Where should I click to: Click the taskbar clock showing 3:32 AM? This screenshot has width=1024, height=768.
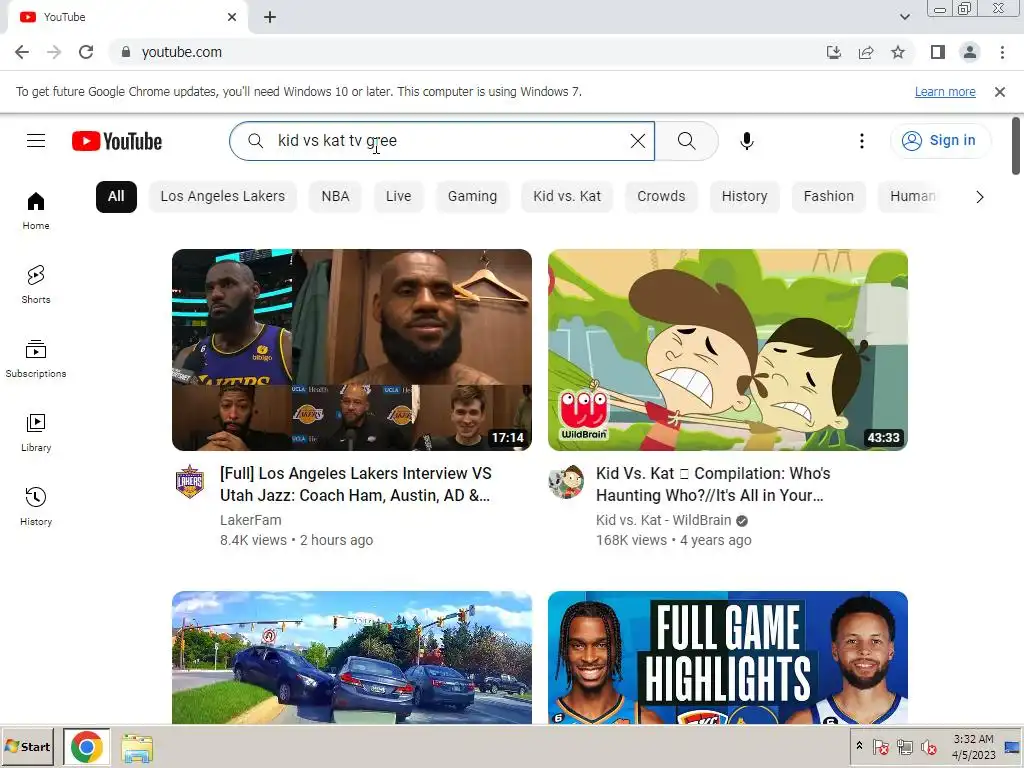point(973,747)
